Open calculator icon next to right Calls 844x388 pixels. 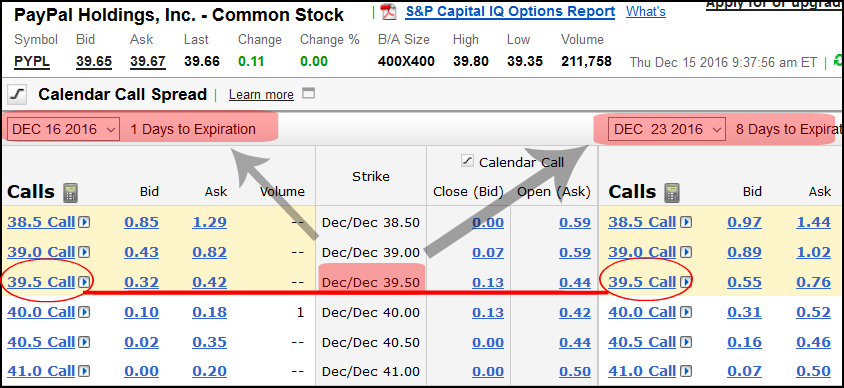point(672,192)
